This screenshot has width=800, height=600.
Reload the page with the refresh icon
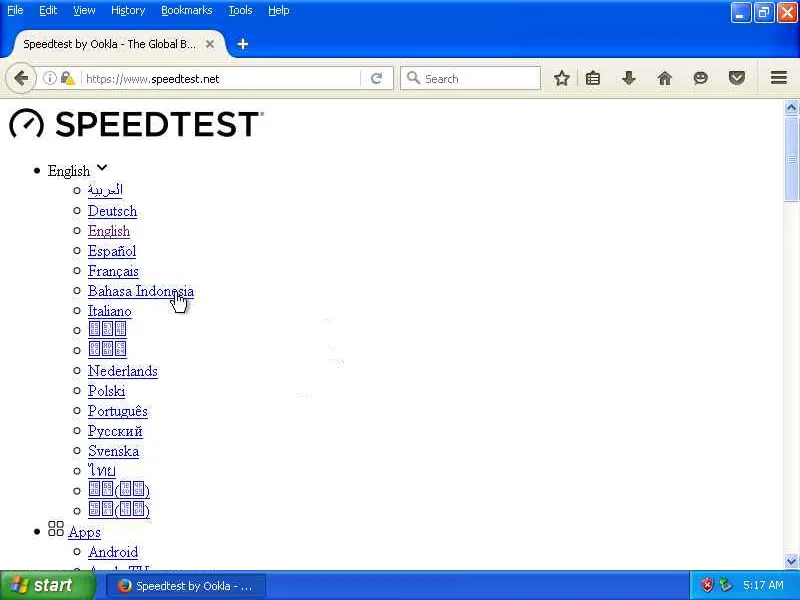point(377,79)
